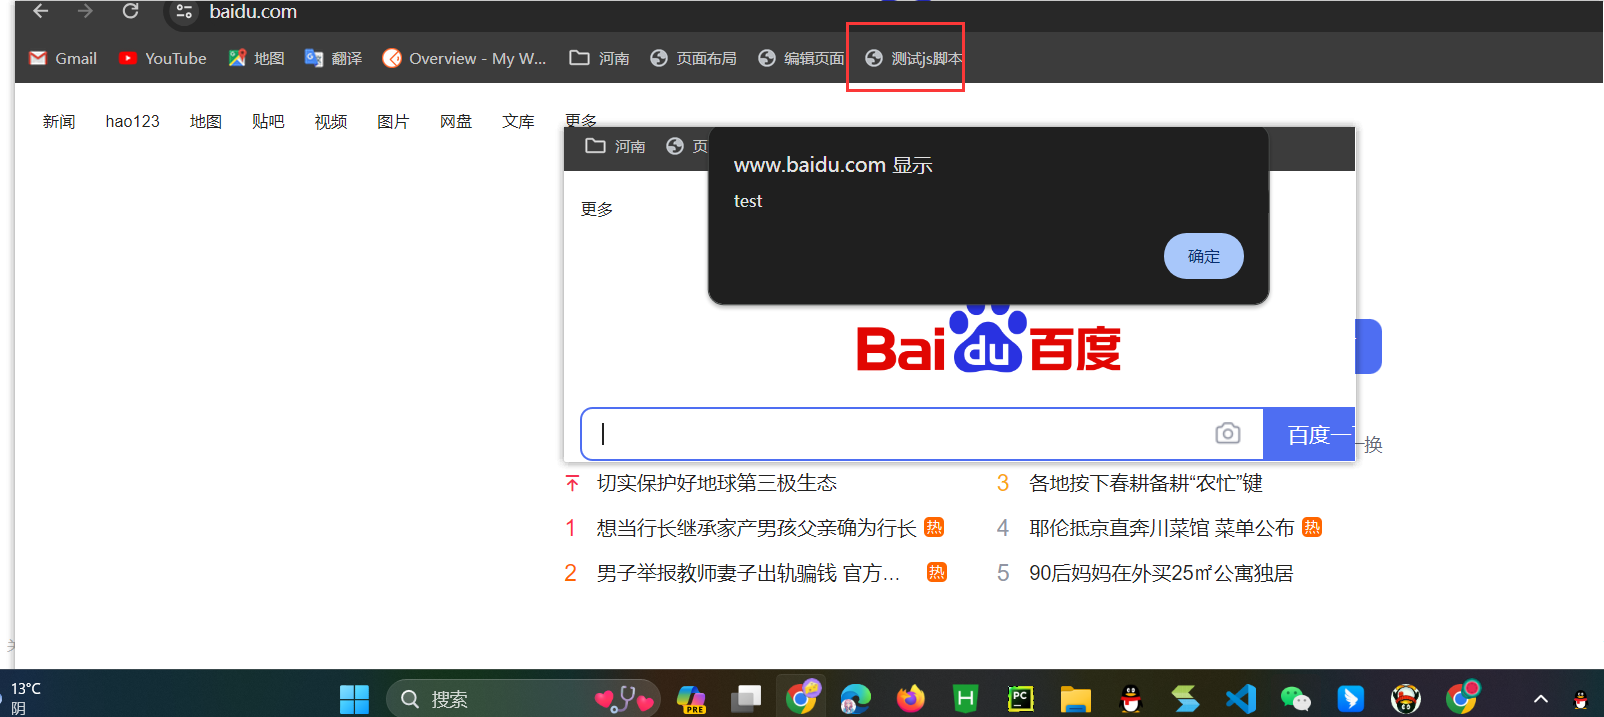Click the baidu.com address bar text
1604x717 pixels.
click(253, 12)
